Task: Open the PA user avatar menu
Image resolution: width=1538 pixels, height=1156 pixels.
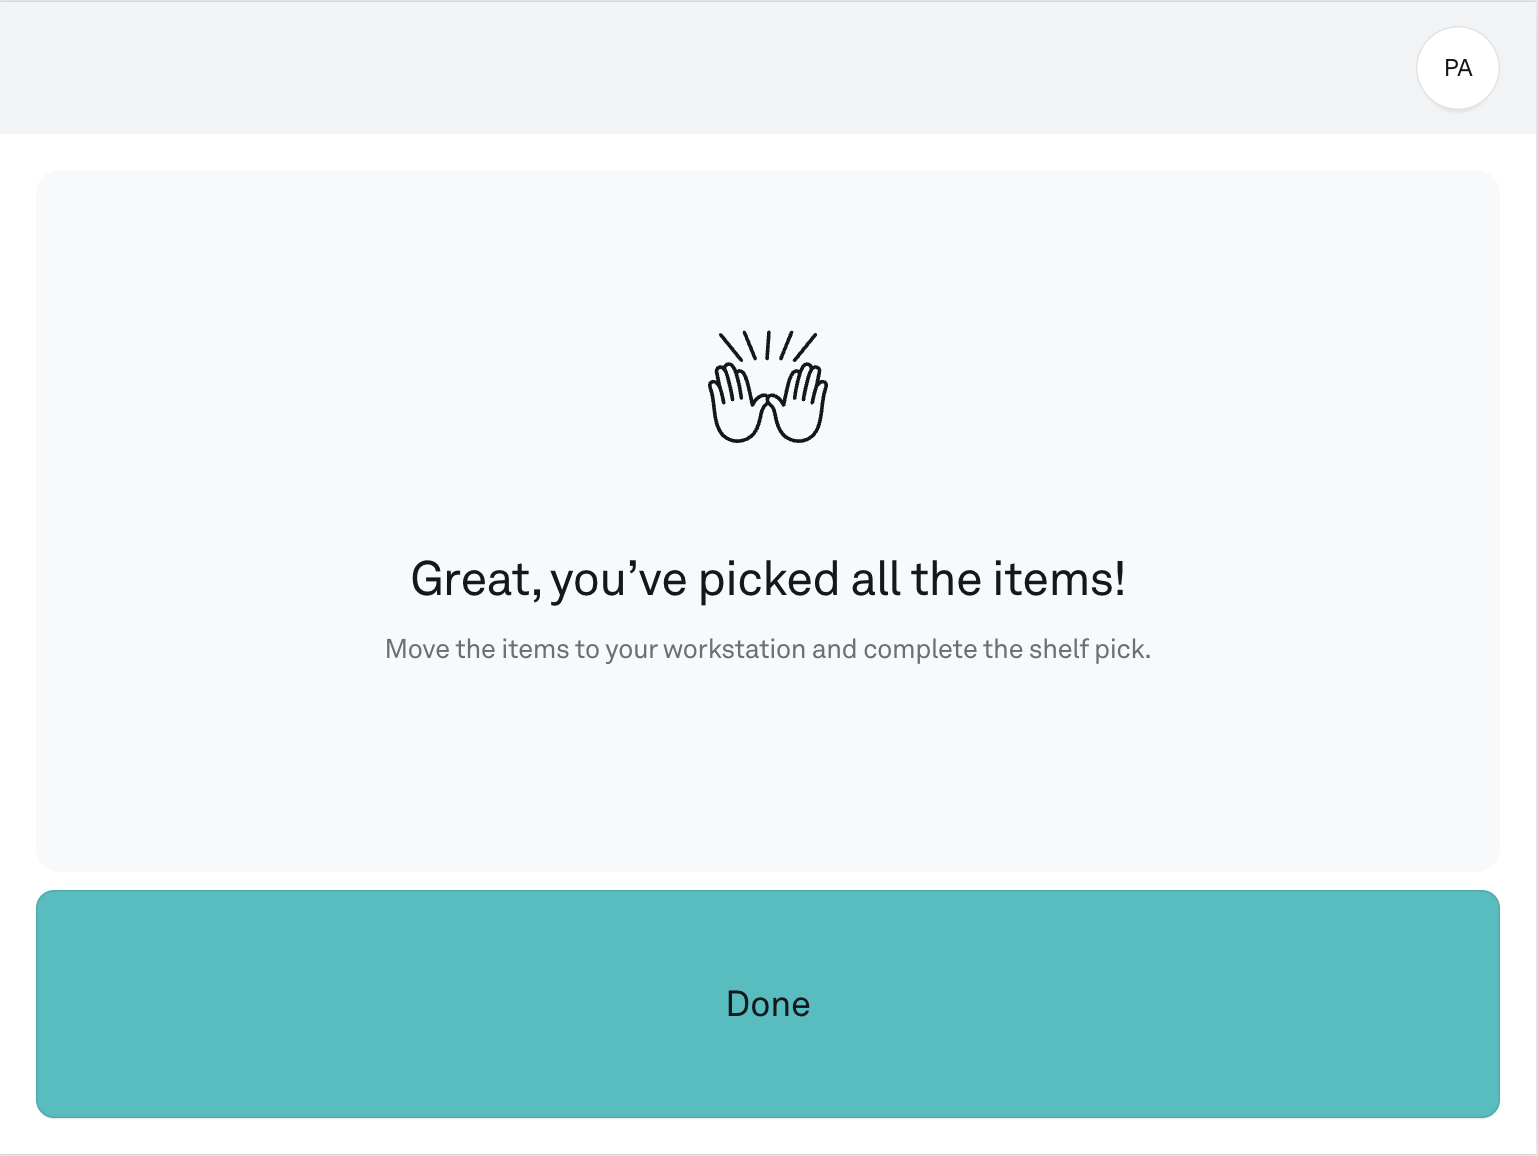Action: [x=1457, y=68]
